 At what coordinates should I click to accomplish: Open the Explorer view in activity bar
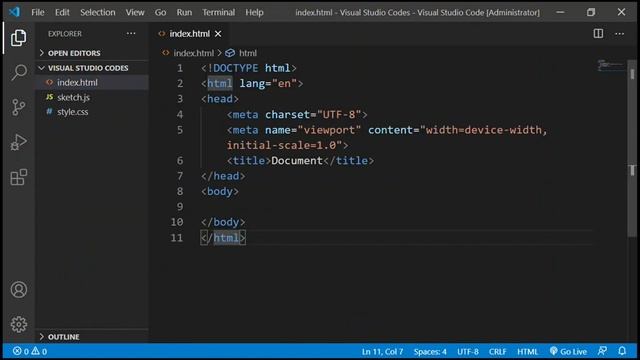click(x=18, y=38)
